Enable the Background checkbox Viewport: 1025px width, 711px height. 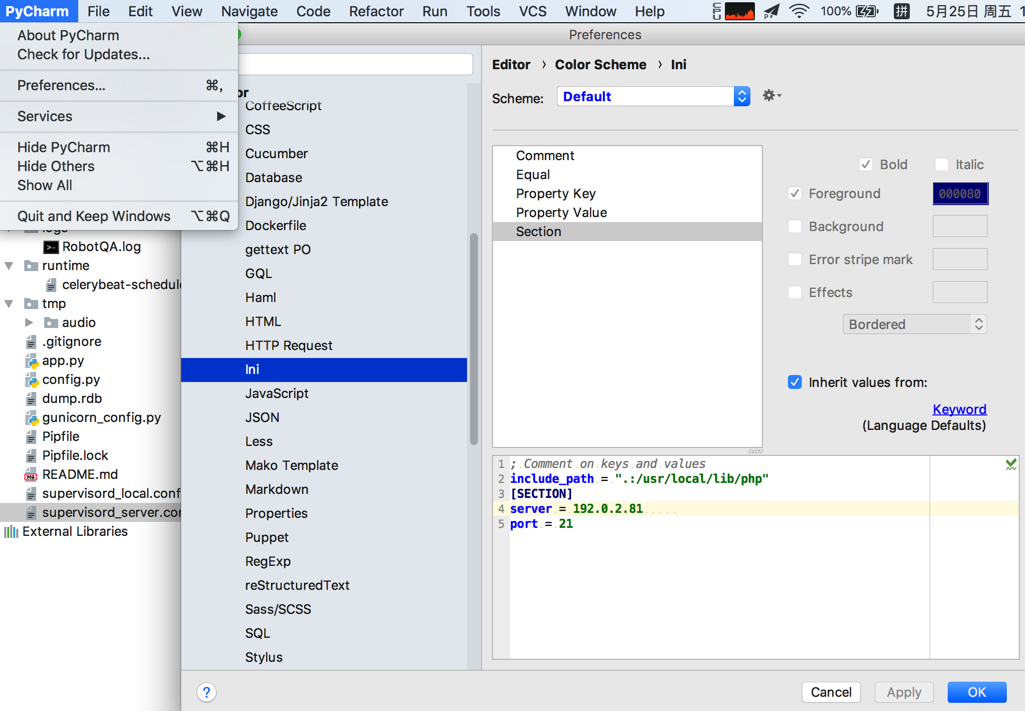coord(795,226)
